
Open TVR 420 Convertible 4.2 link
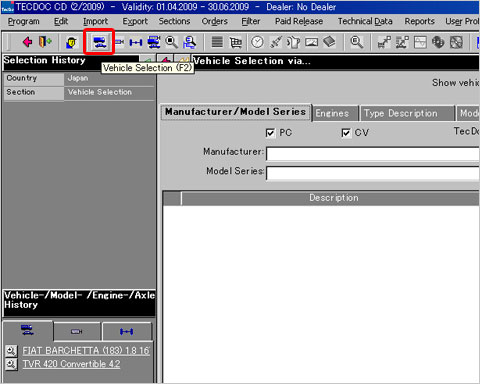tap(71, 364)
